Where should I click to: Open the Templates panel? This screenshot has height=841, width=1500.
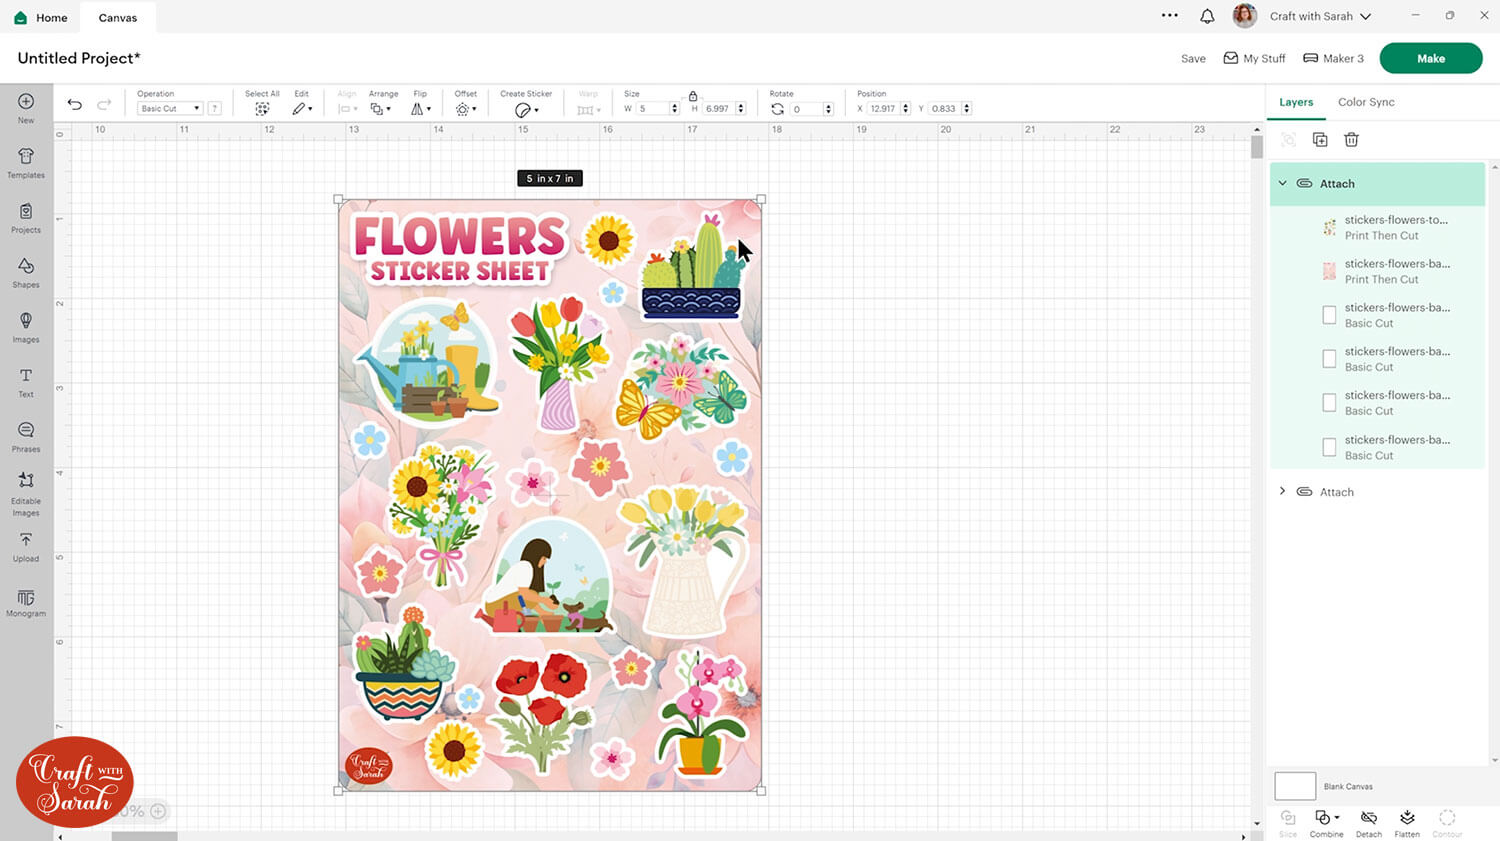coord(26,162)
